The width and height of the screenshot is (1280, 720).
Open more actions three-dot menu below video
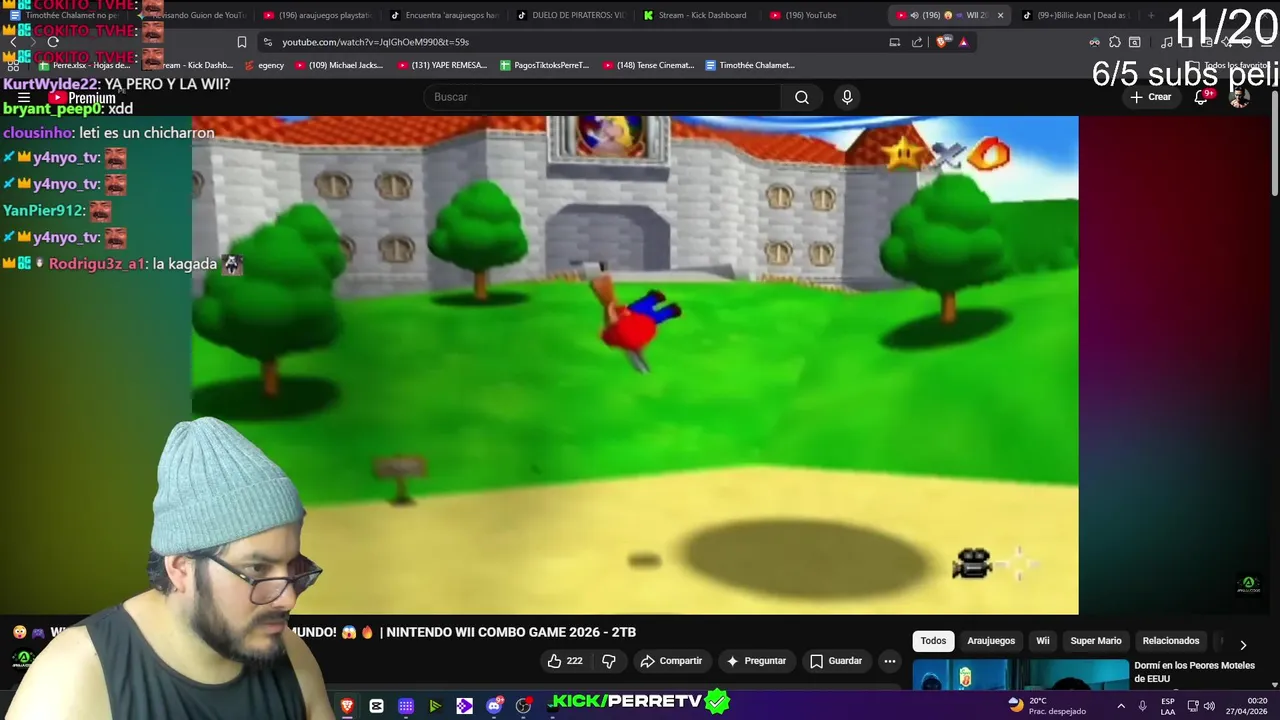click(889, 661)
